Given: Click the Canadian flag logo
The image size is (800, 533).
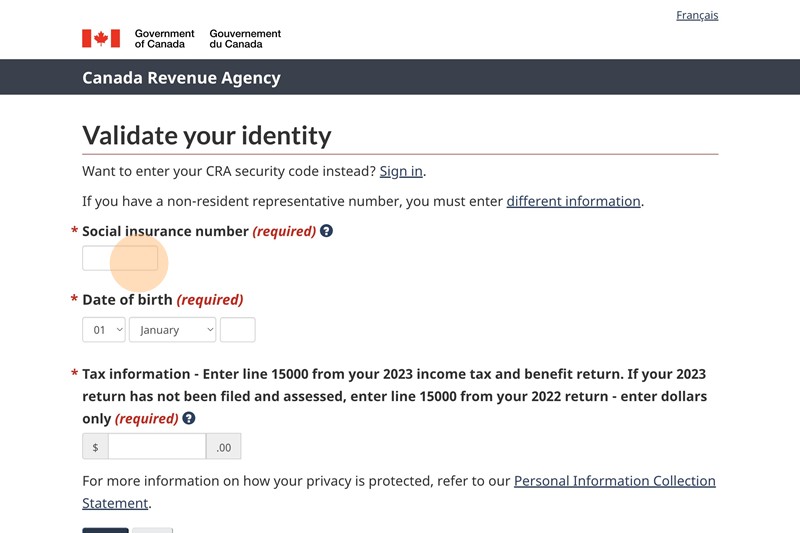Looking at the screenshot, I should (101, 38).
